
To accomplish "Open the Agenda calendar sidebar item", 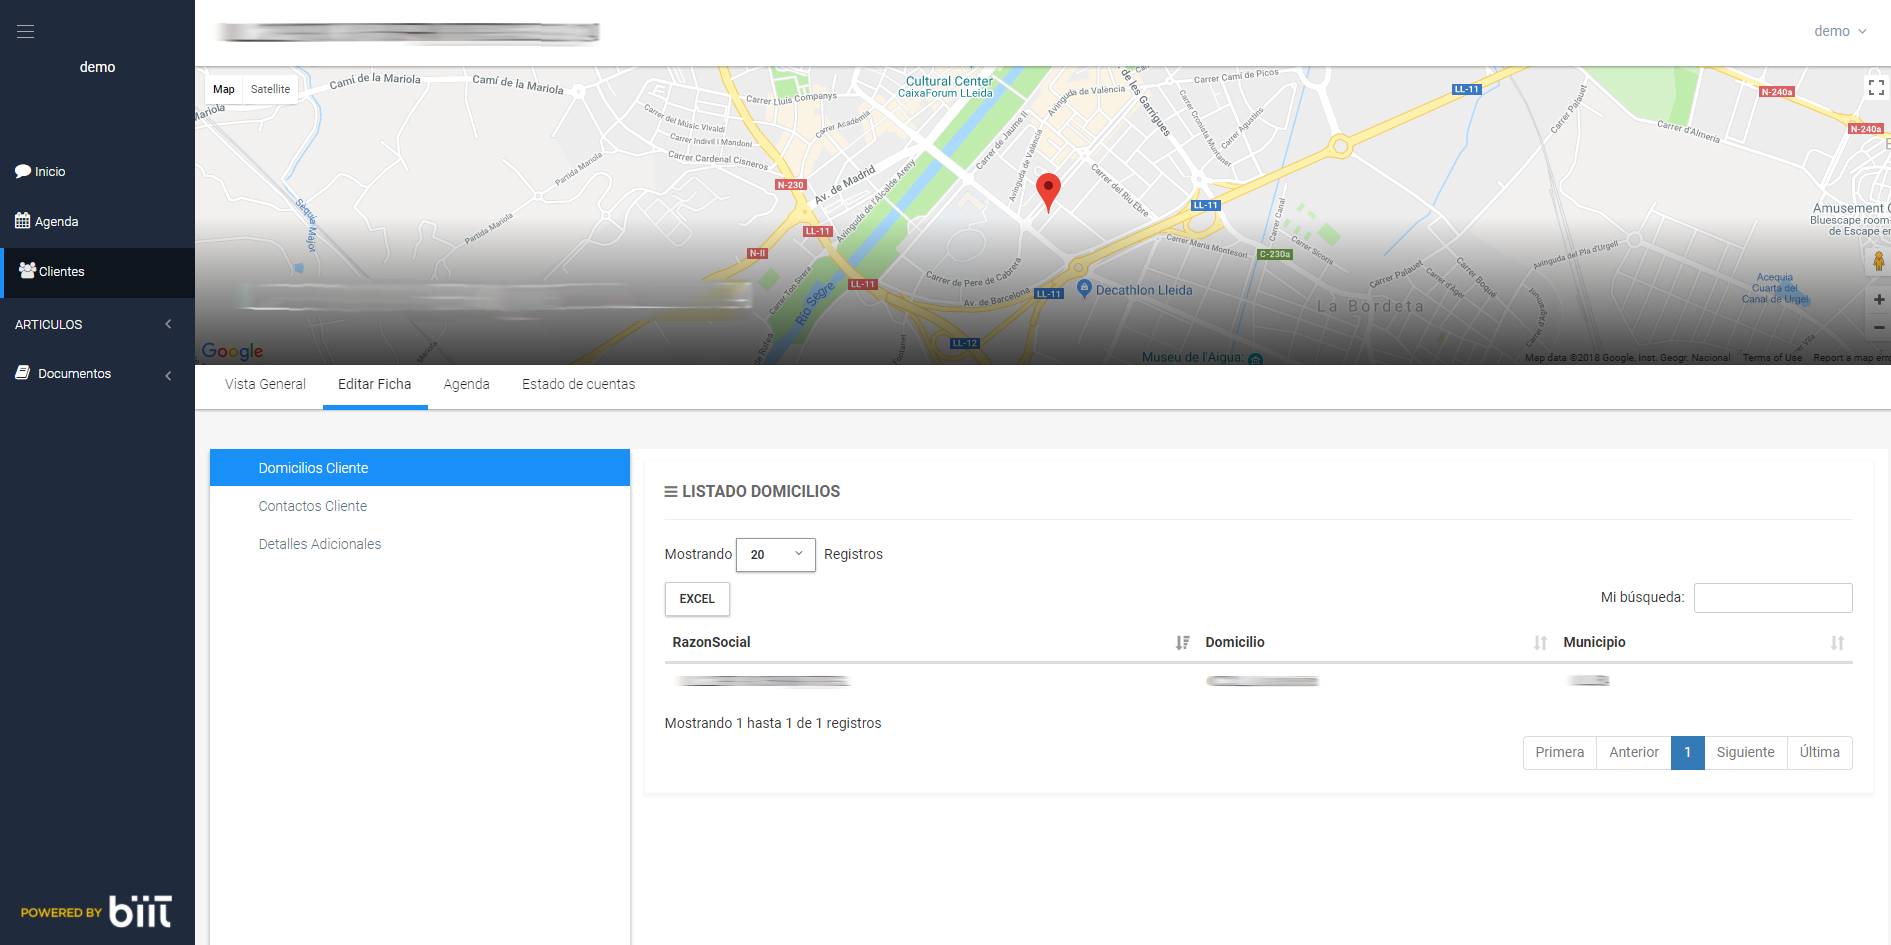I will [x=46, y=222].
